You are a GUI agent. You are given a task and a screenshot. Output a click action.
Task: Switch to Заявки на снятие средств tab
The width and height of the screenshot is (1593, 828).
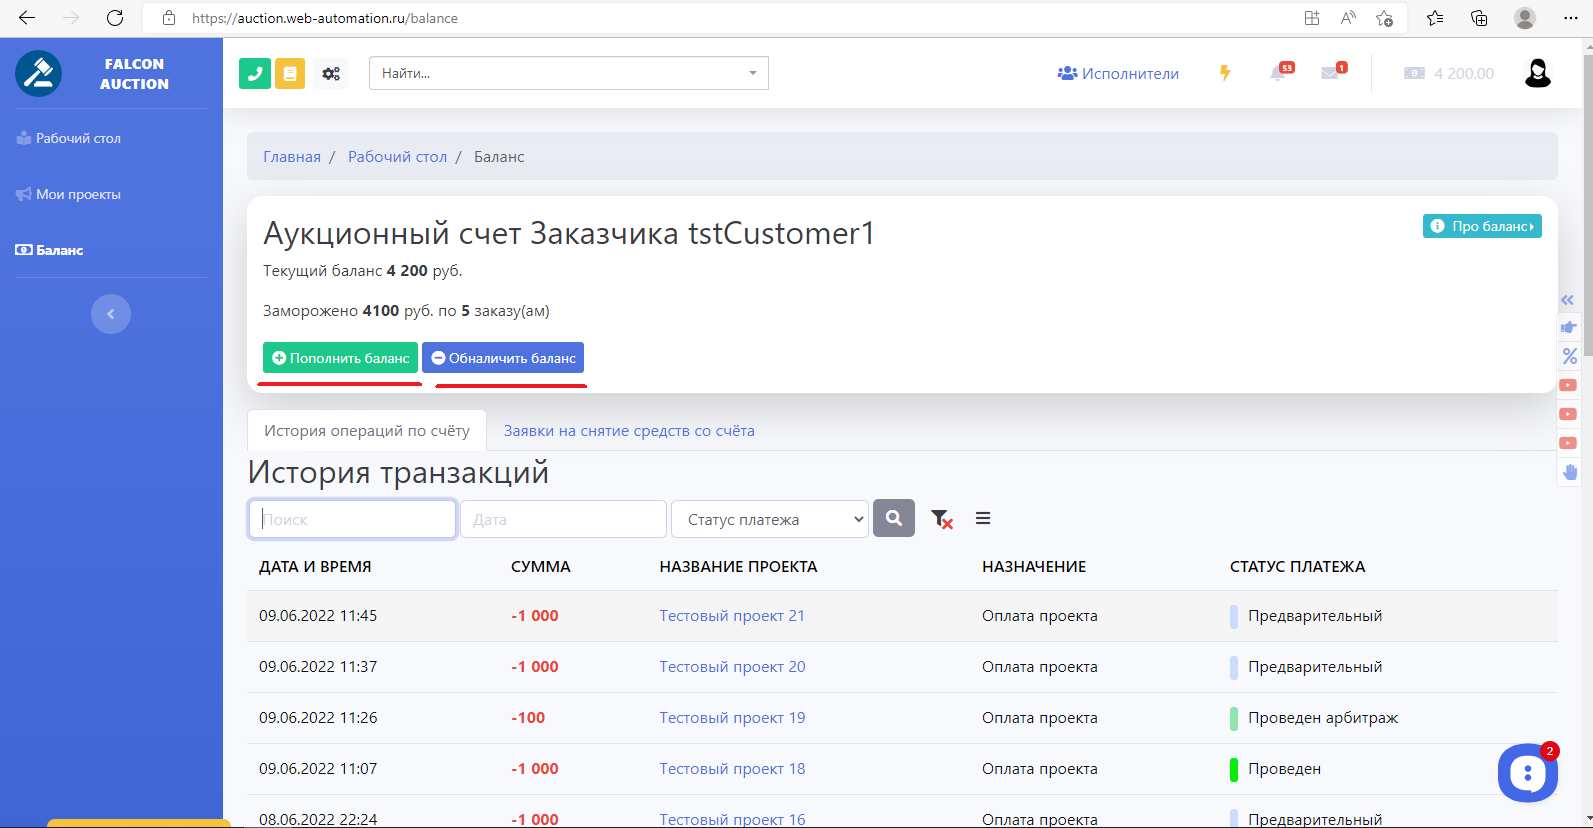coord(629,431)
